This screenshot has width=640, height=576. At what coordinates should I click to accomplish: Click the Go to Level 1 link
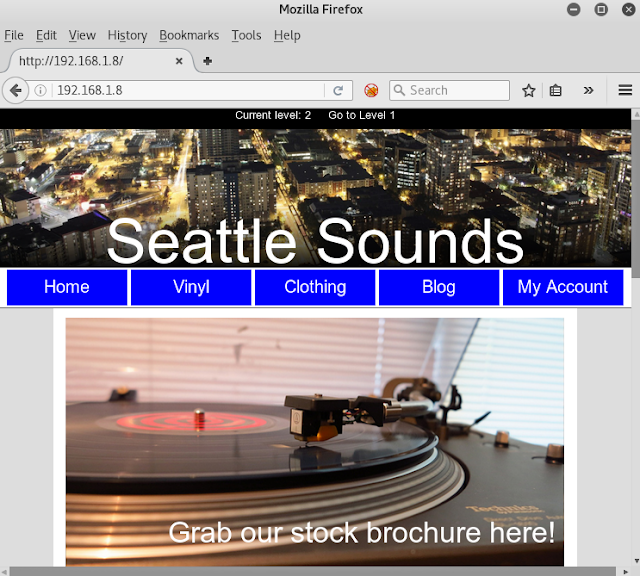click(362, 116)
